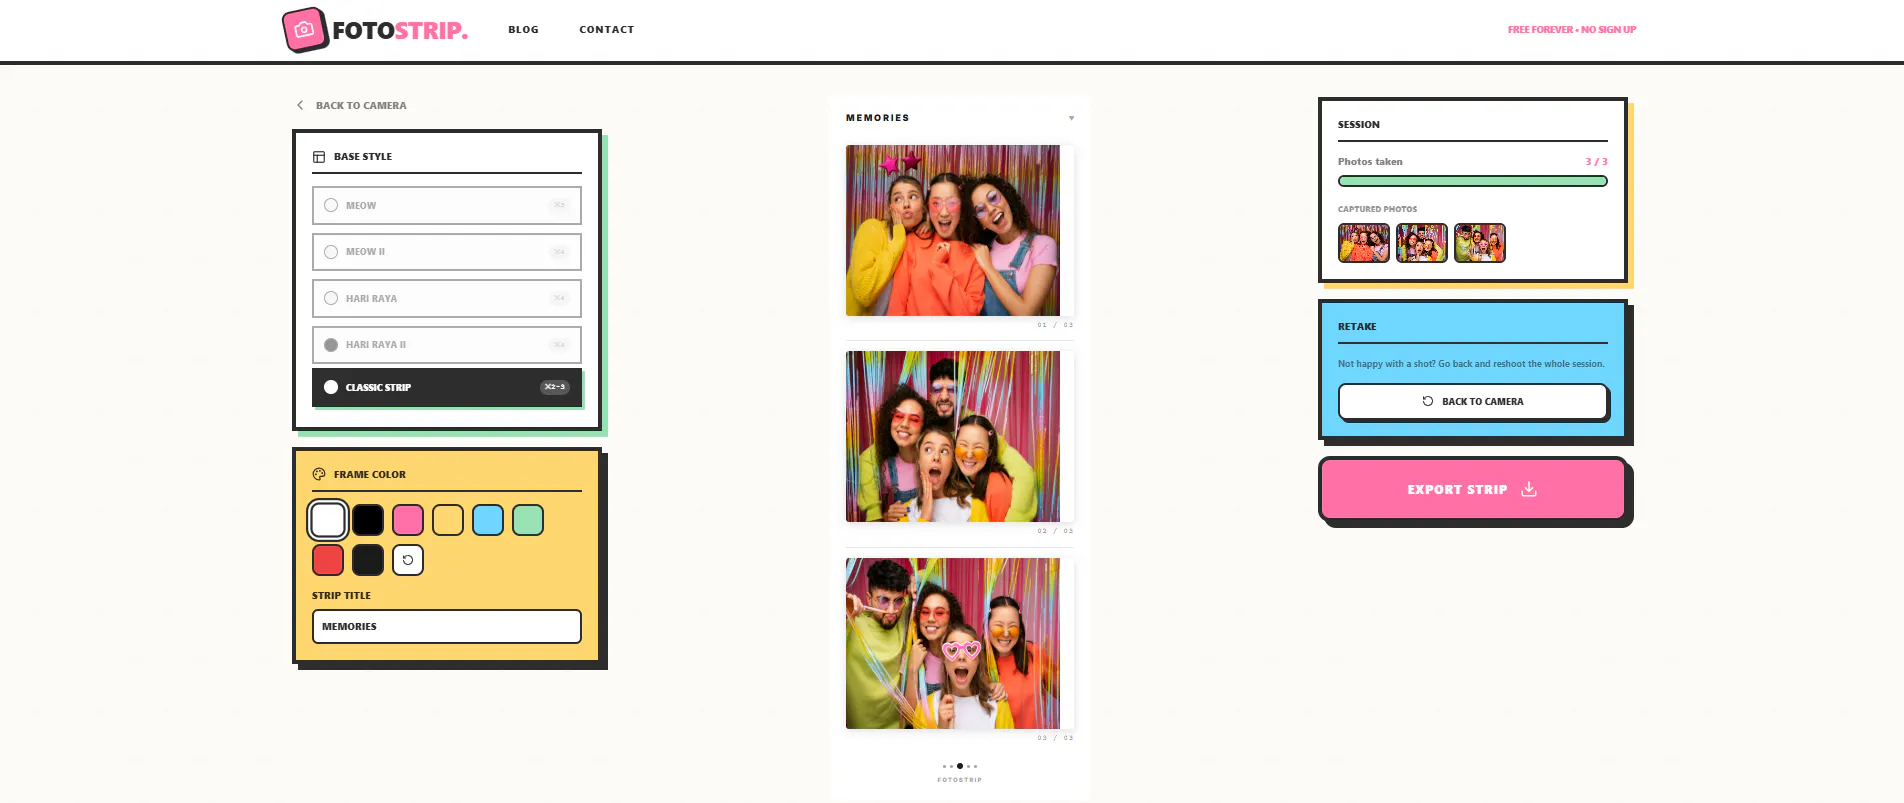Choose the sky blue frame color swatch
1904x803 pixels.
tap(488, 520)
